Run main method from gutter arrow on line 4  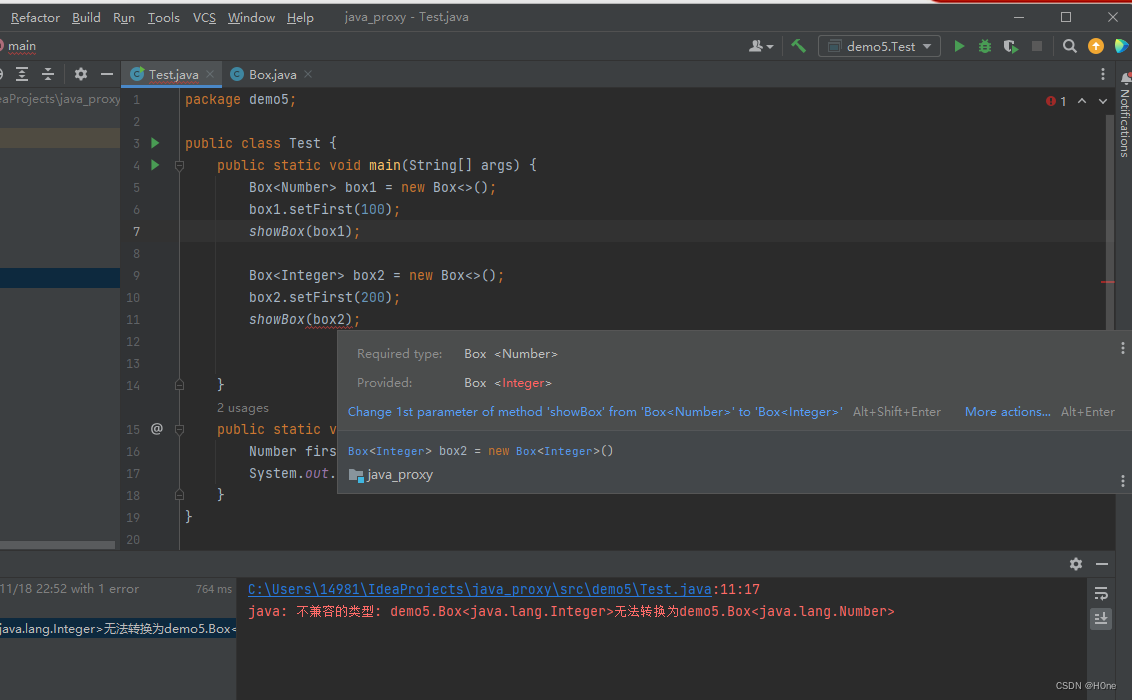(154, 165)
